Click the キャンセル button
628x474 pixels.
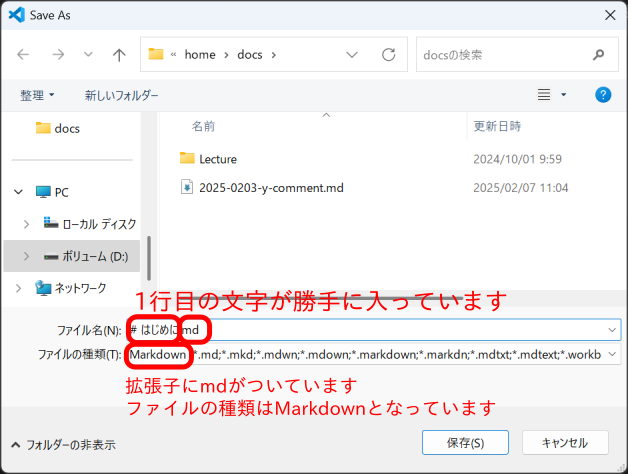[564, 442]
